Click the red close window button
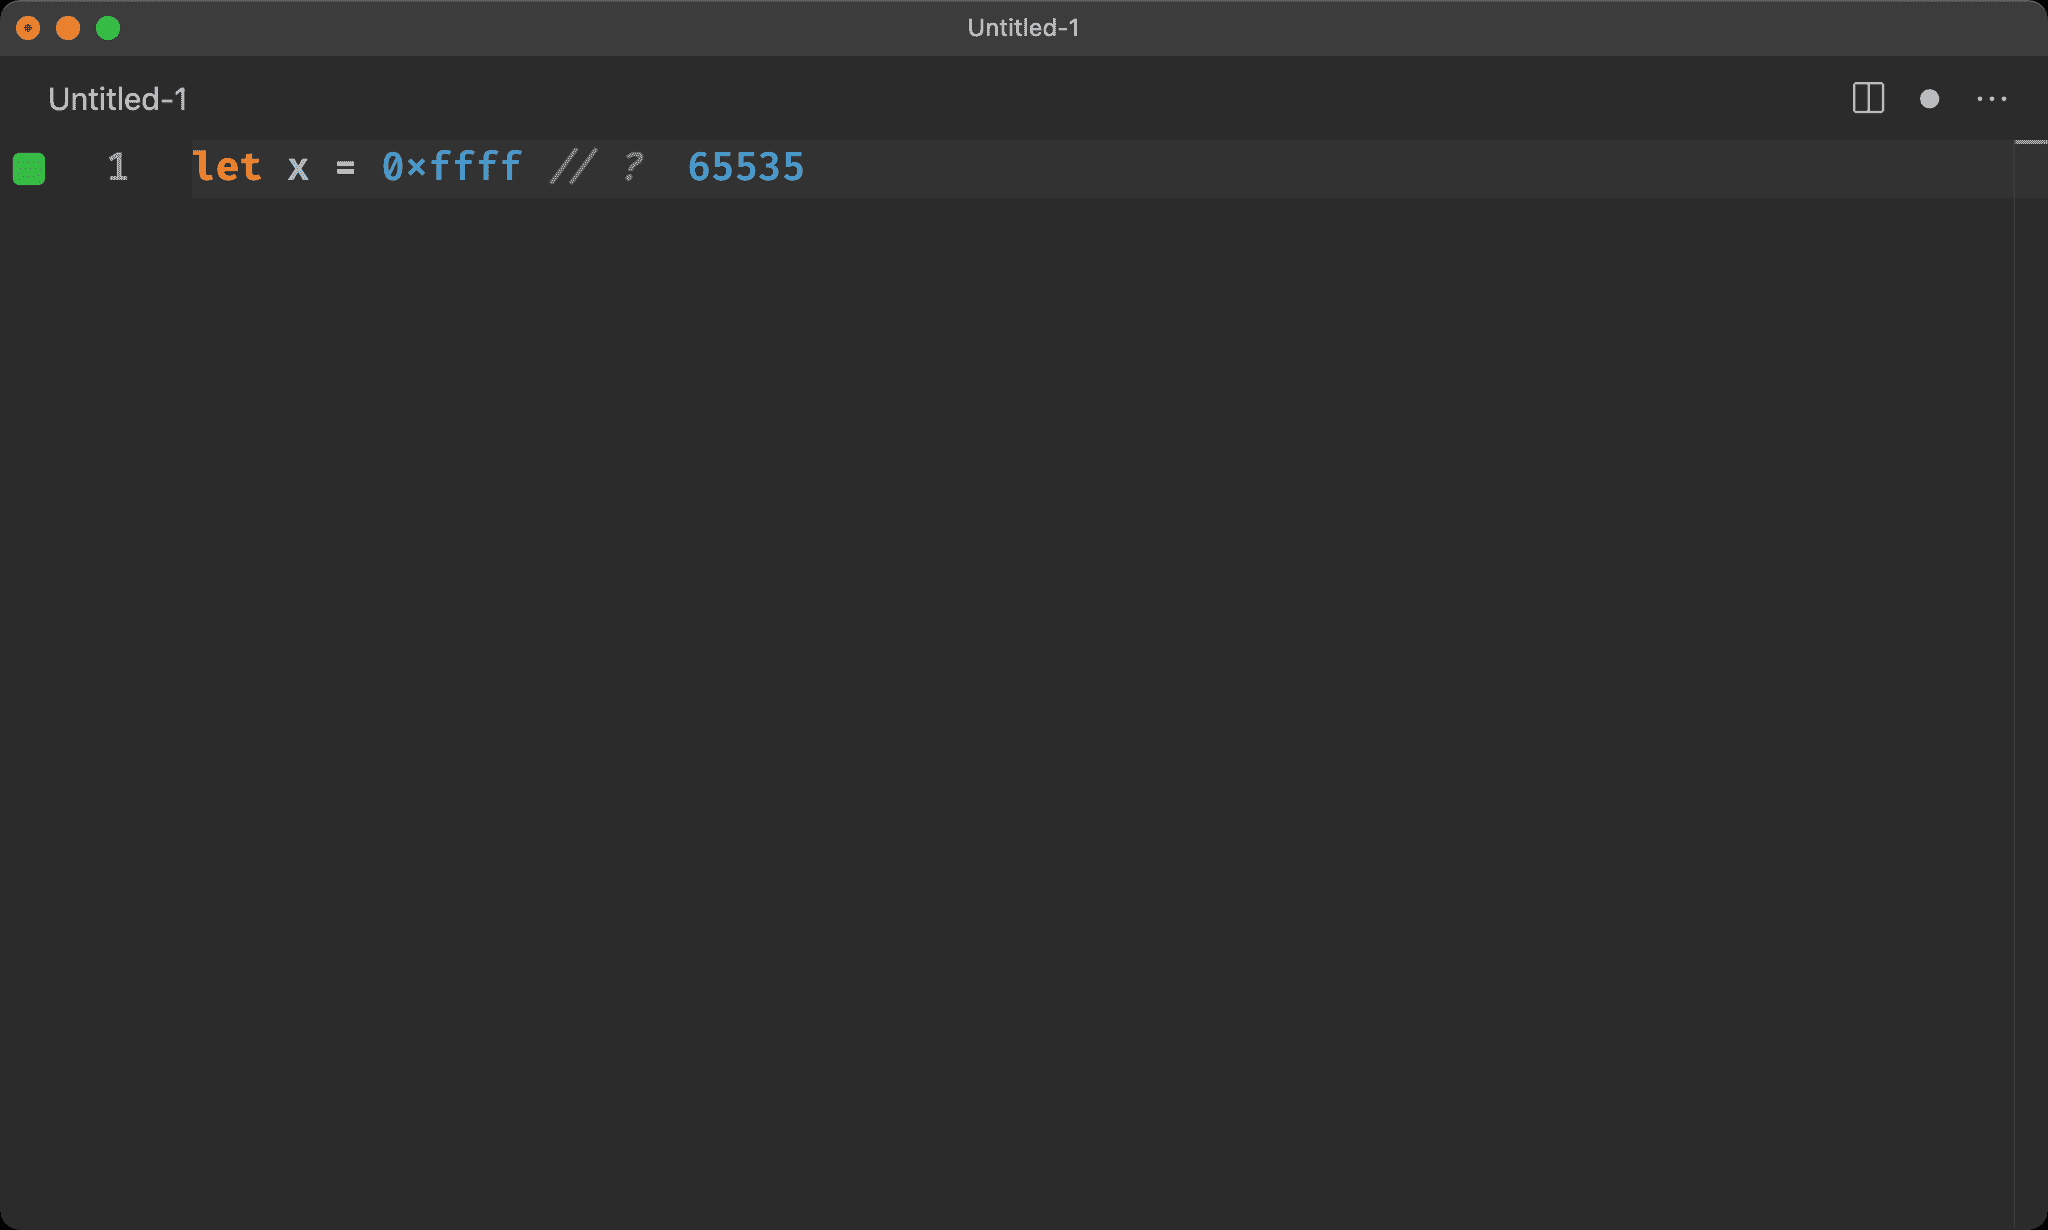This screenshot has height=1230, width=2048. click(x=28, y=28)
